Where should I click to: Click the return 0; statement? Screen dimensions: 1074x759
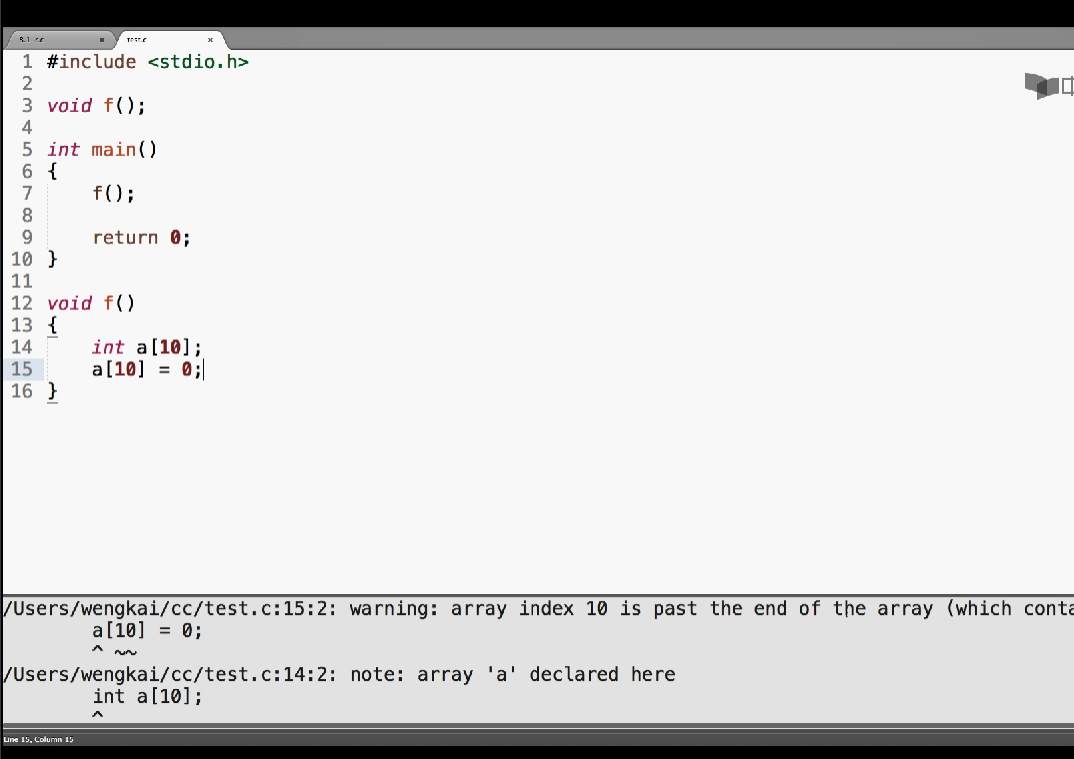[141, 238]
